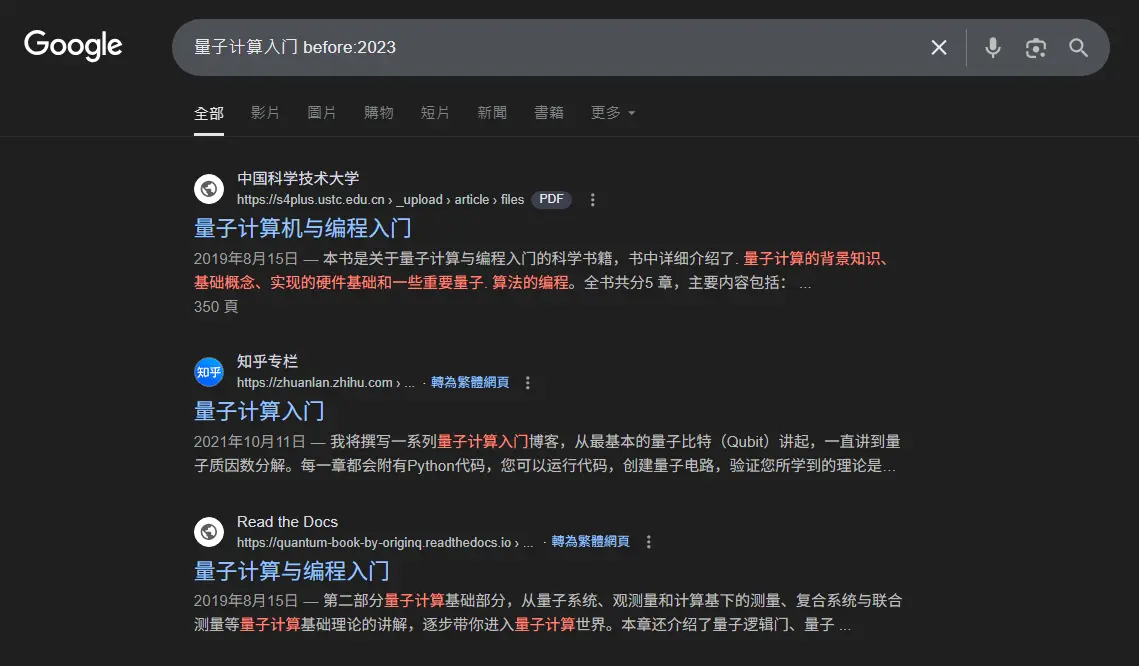Click 轉為繁體網頁 for Zhihu result
The image size is (1139, 666).
point(470,383)
